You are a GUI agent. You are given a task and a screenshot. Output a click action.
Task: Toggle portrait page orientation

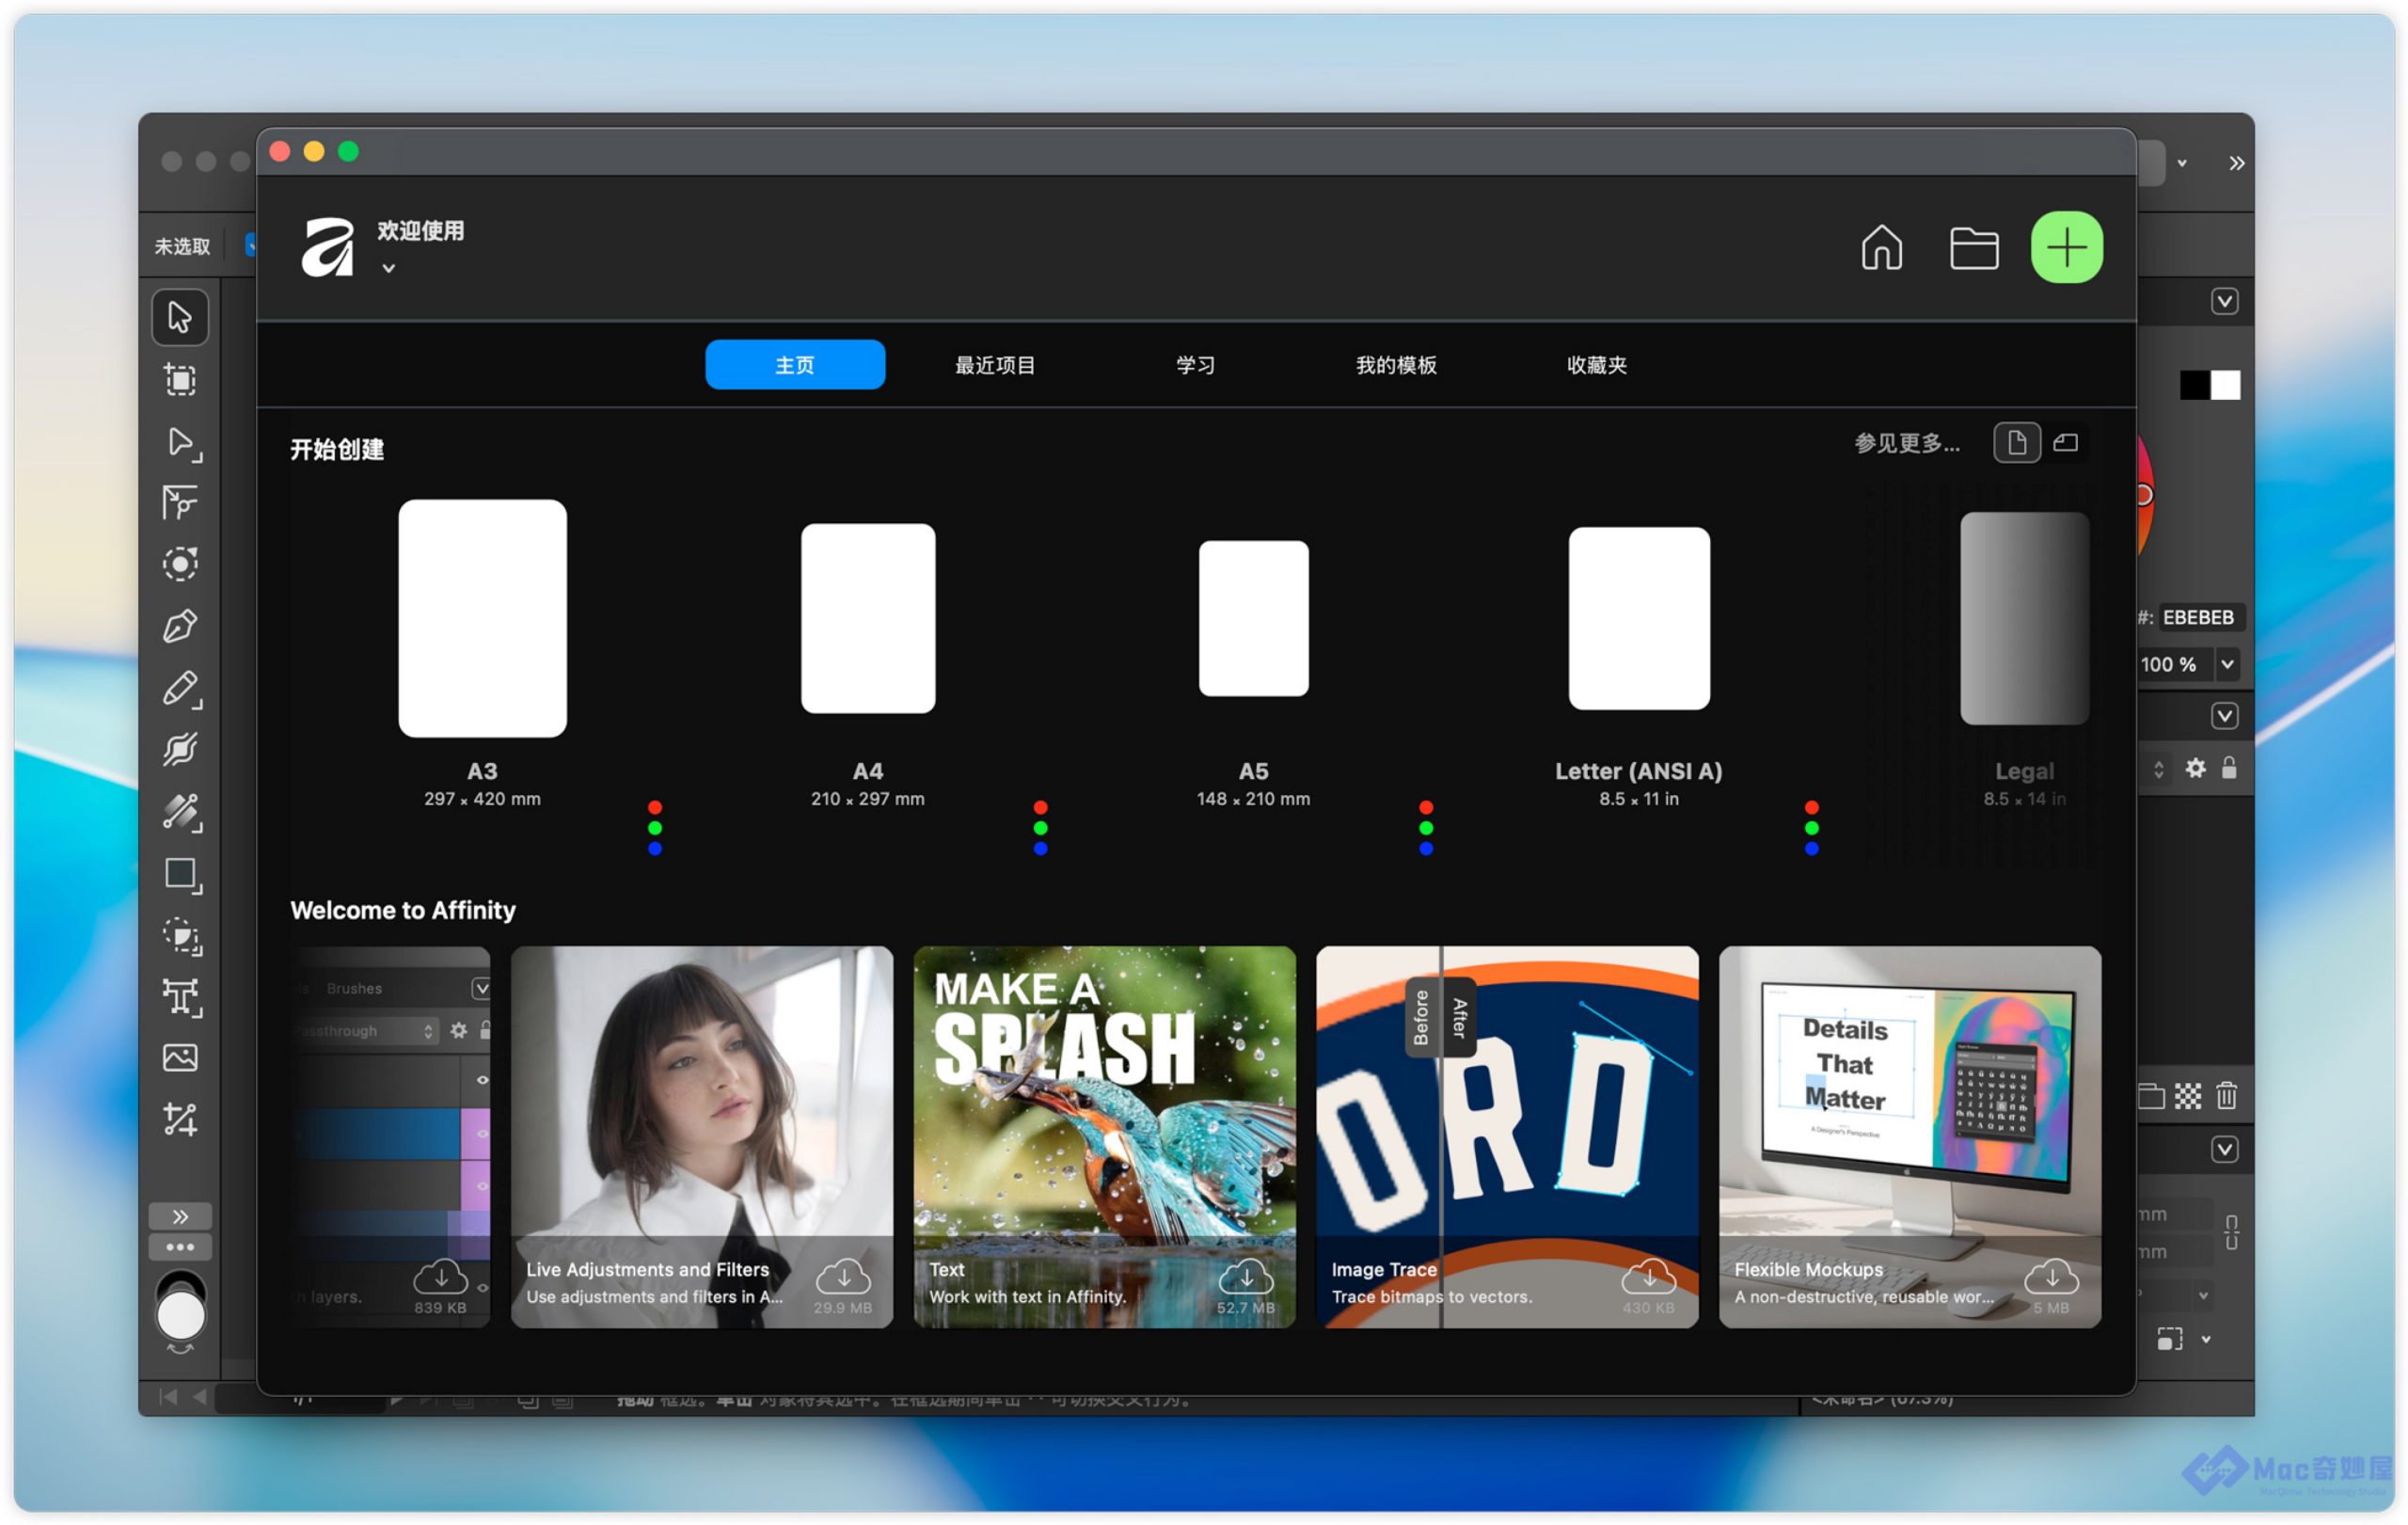[x=2016, y=442]
